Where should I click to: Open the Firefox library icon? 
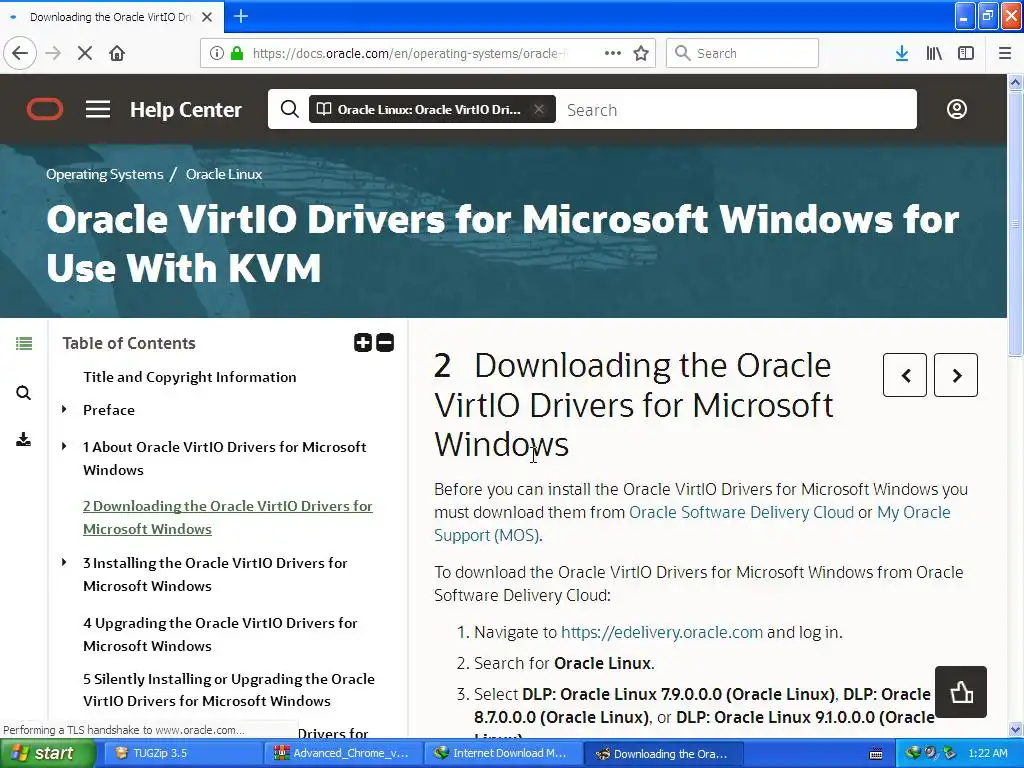(934, 54)
